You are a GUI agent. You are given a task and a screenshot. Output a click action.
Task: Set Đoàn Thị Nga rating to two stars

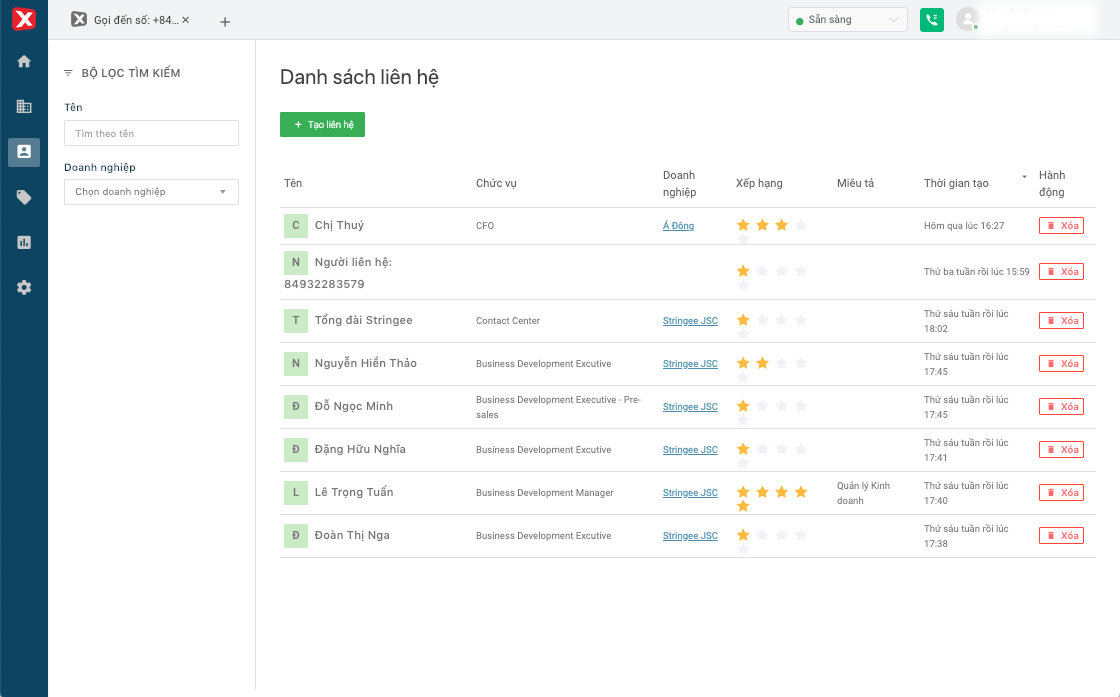762,535
